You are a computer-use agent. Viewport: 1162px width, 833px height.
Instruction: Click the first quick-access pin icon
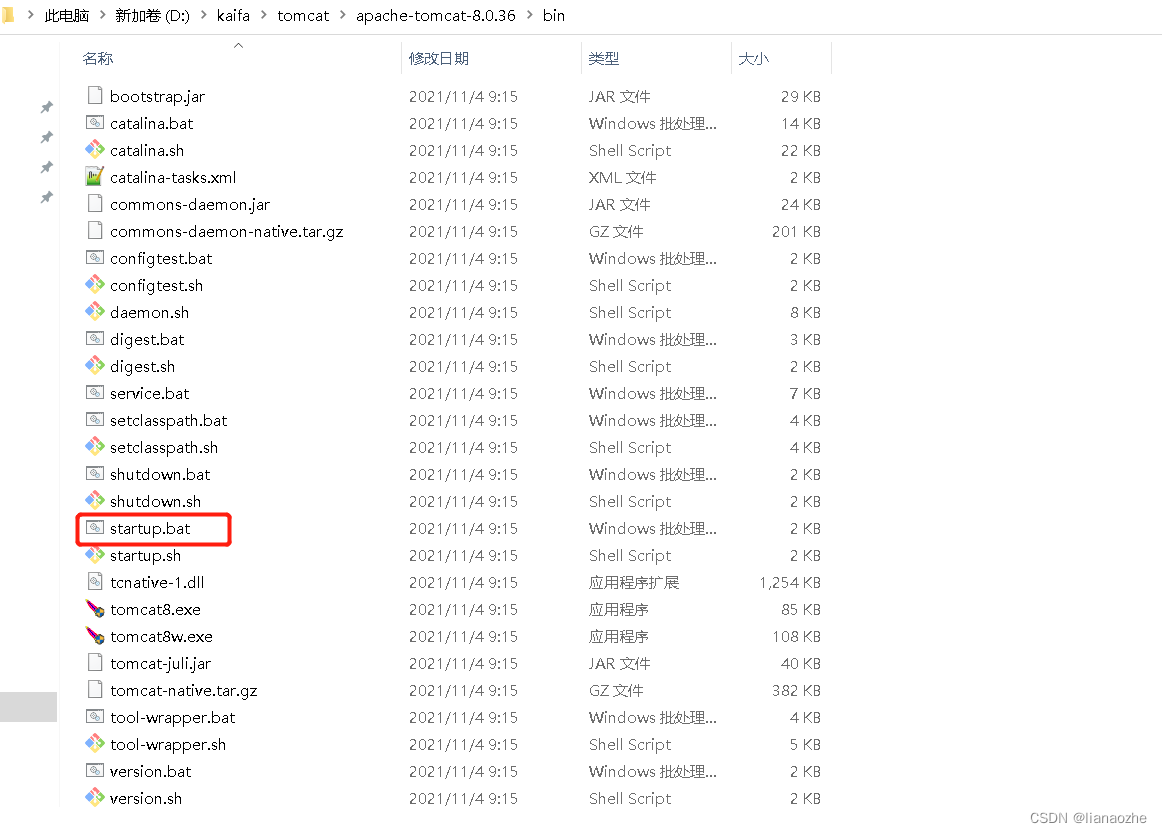47,107
